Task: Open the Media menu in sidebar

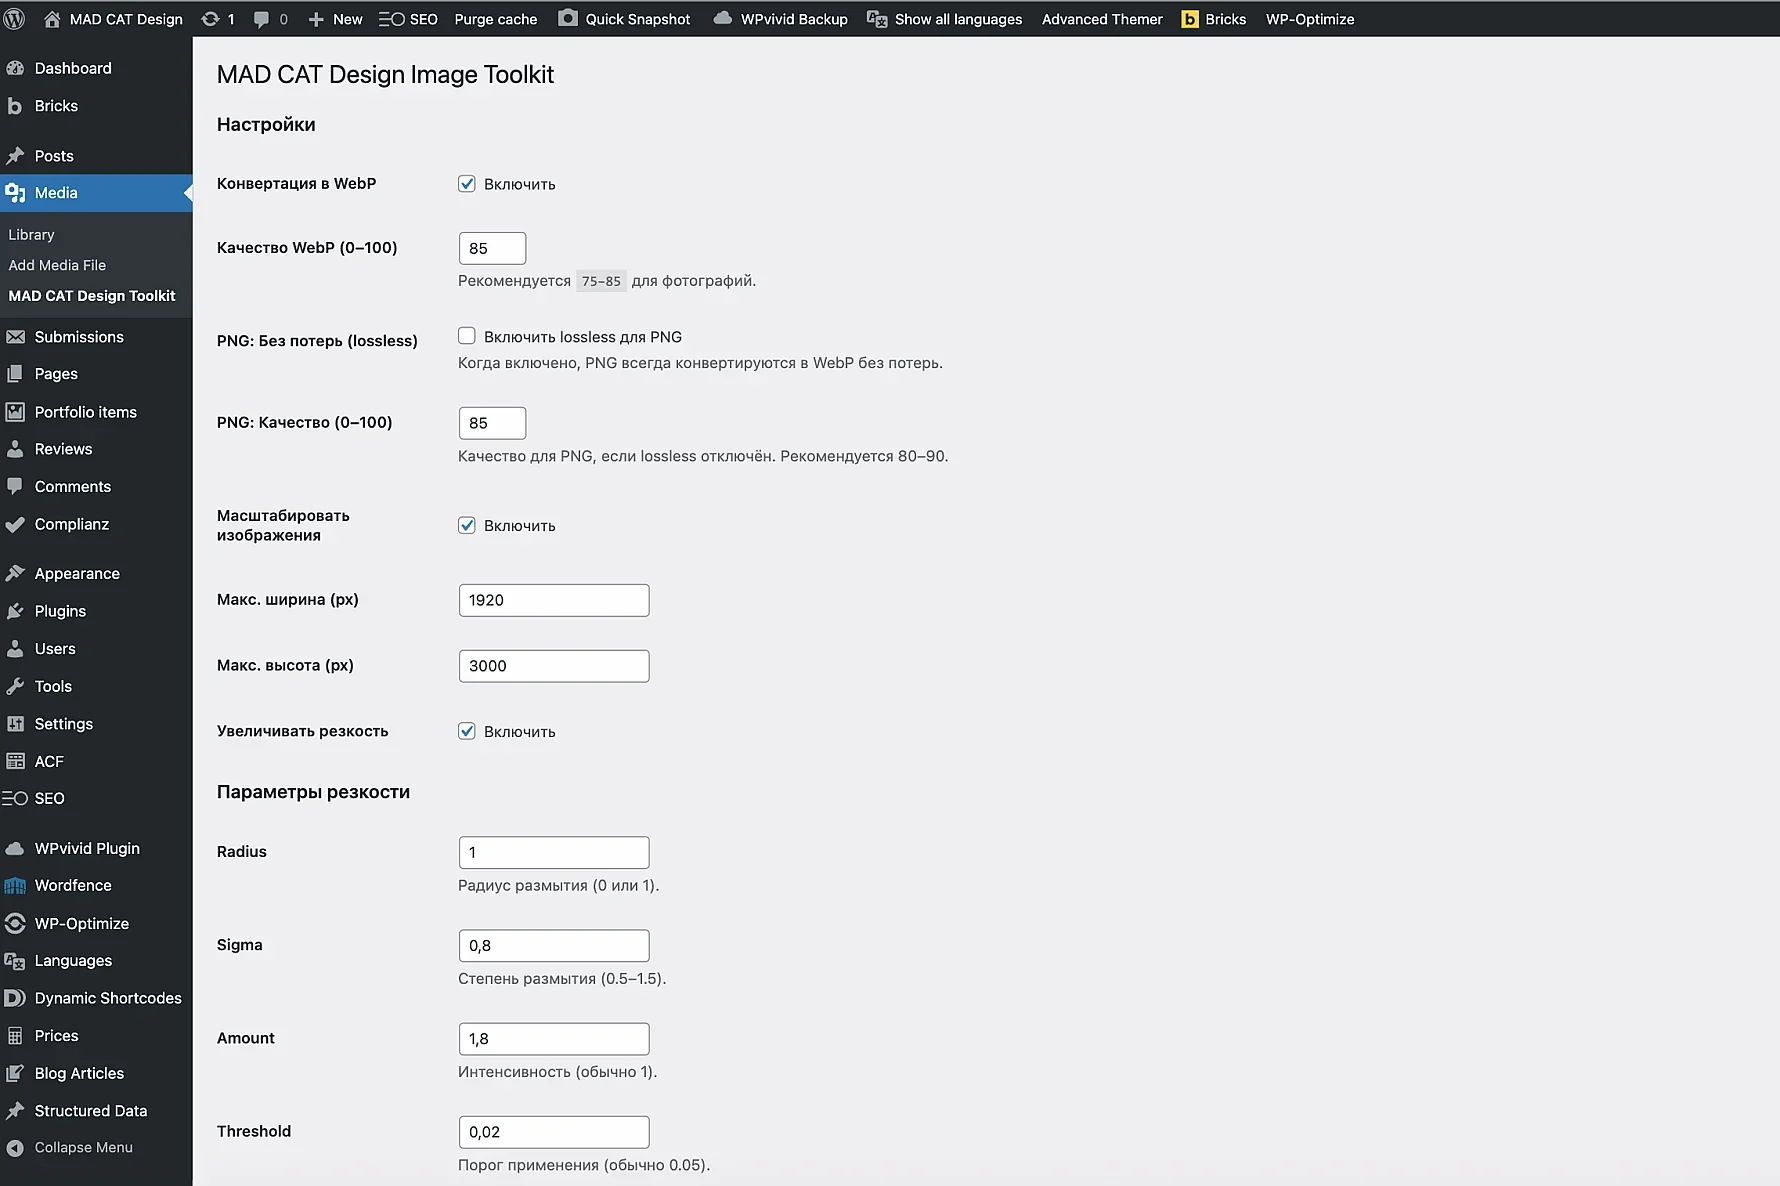Action: pos(96,193)
